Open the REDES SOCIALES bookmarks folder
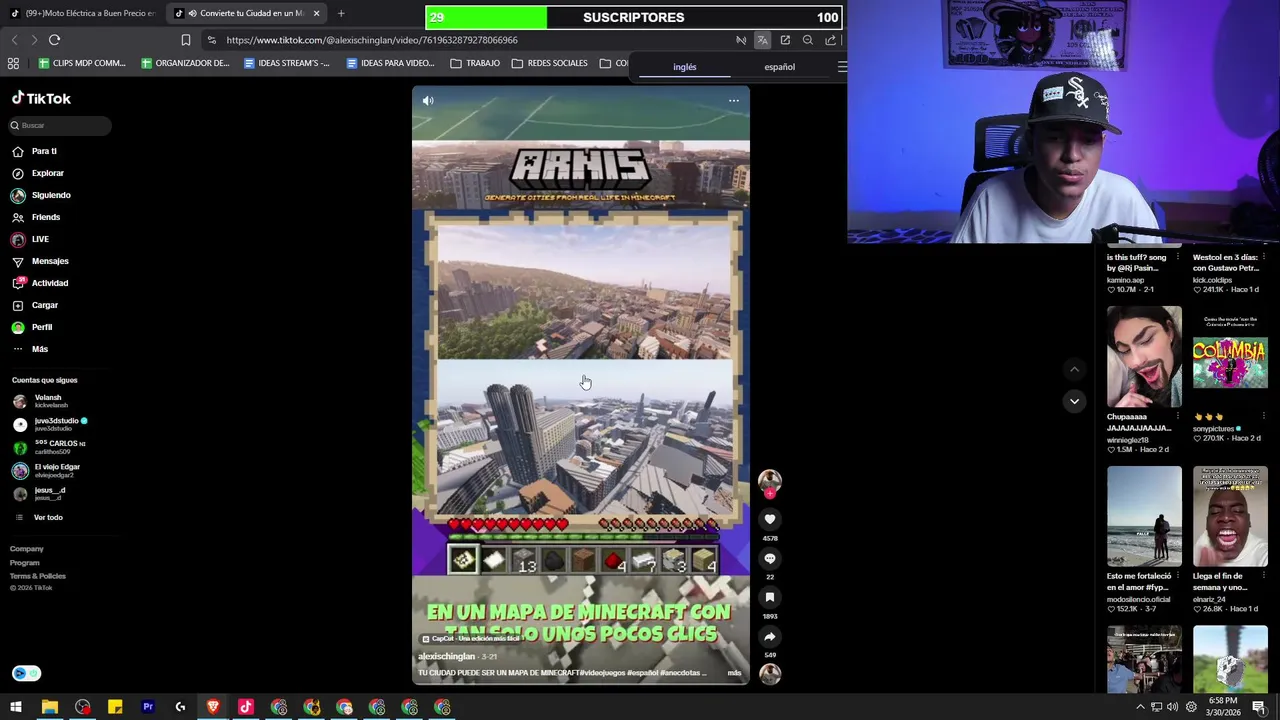The width and height of the screenshot is (1280, 720). point(549,63)
